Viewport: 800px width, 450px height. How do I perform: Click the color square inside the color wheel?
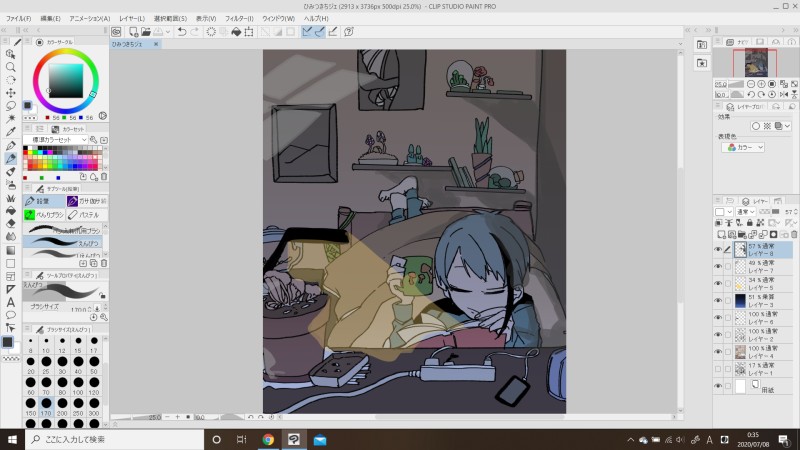(66, 81)
